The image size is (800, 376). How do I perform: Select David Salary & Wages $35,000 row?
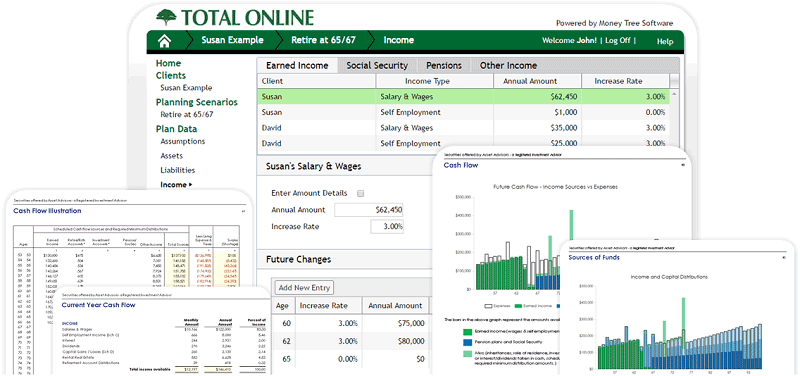pyautogui.click(x=463, y=128)
